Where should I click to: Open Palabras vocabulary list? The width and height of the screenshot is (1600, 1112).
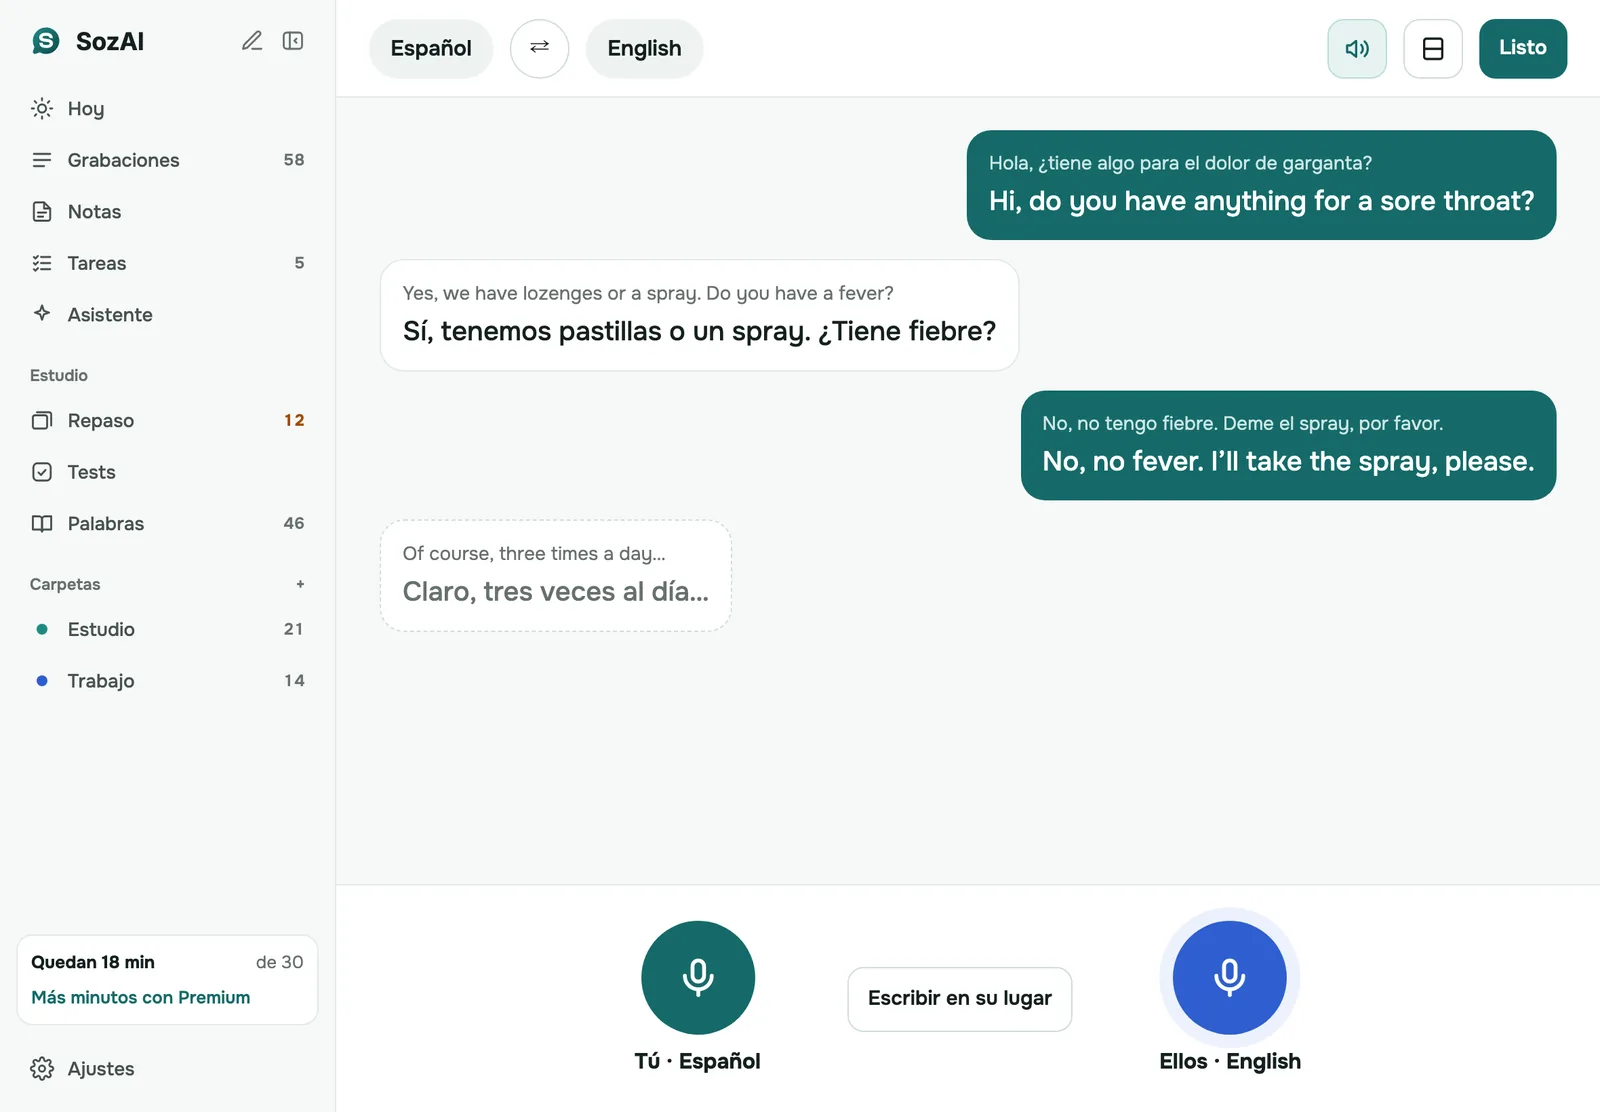(x=168, y=523)
